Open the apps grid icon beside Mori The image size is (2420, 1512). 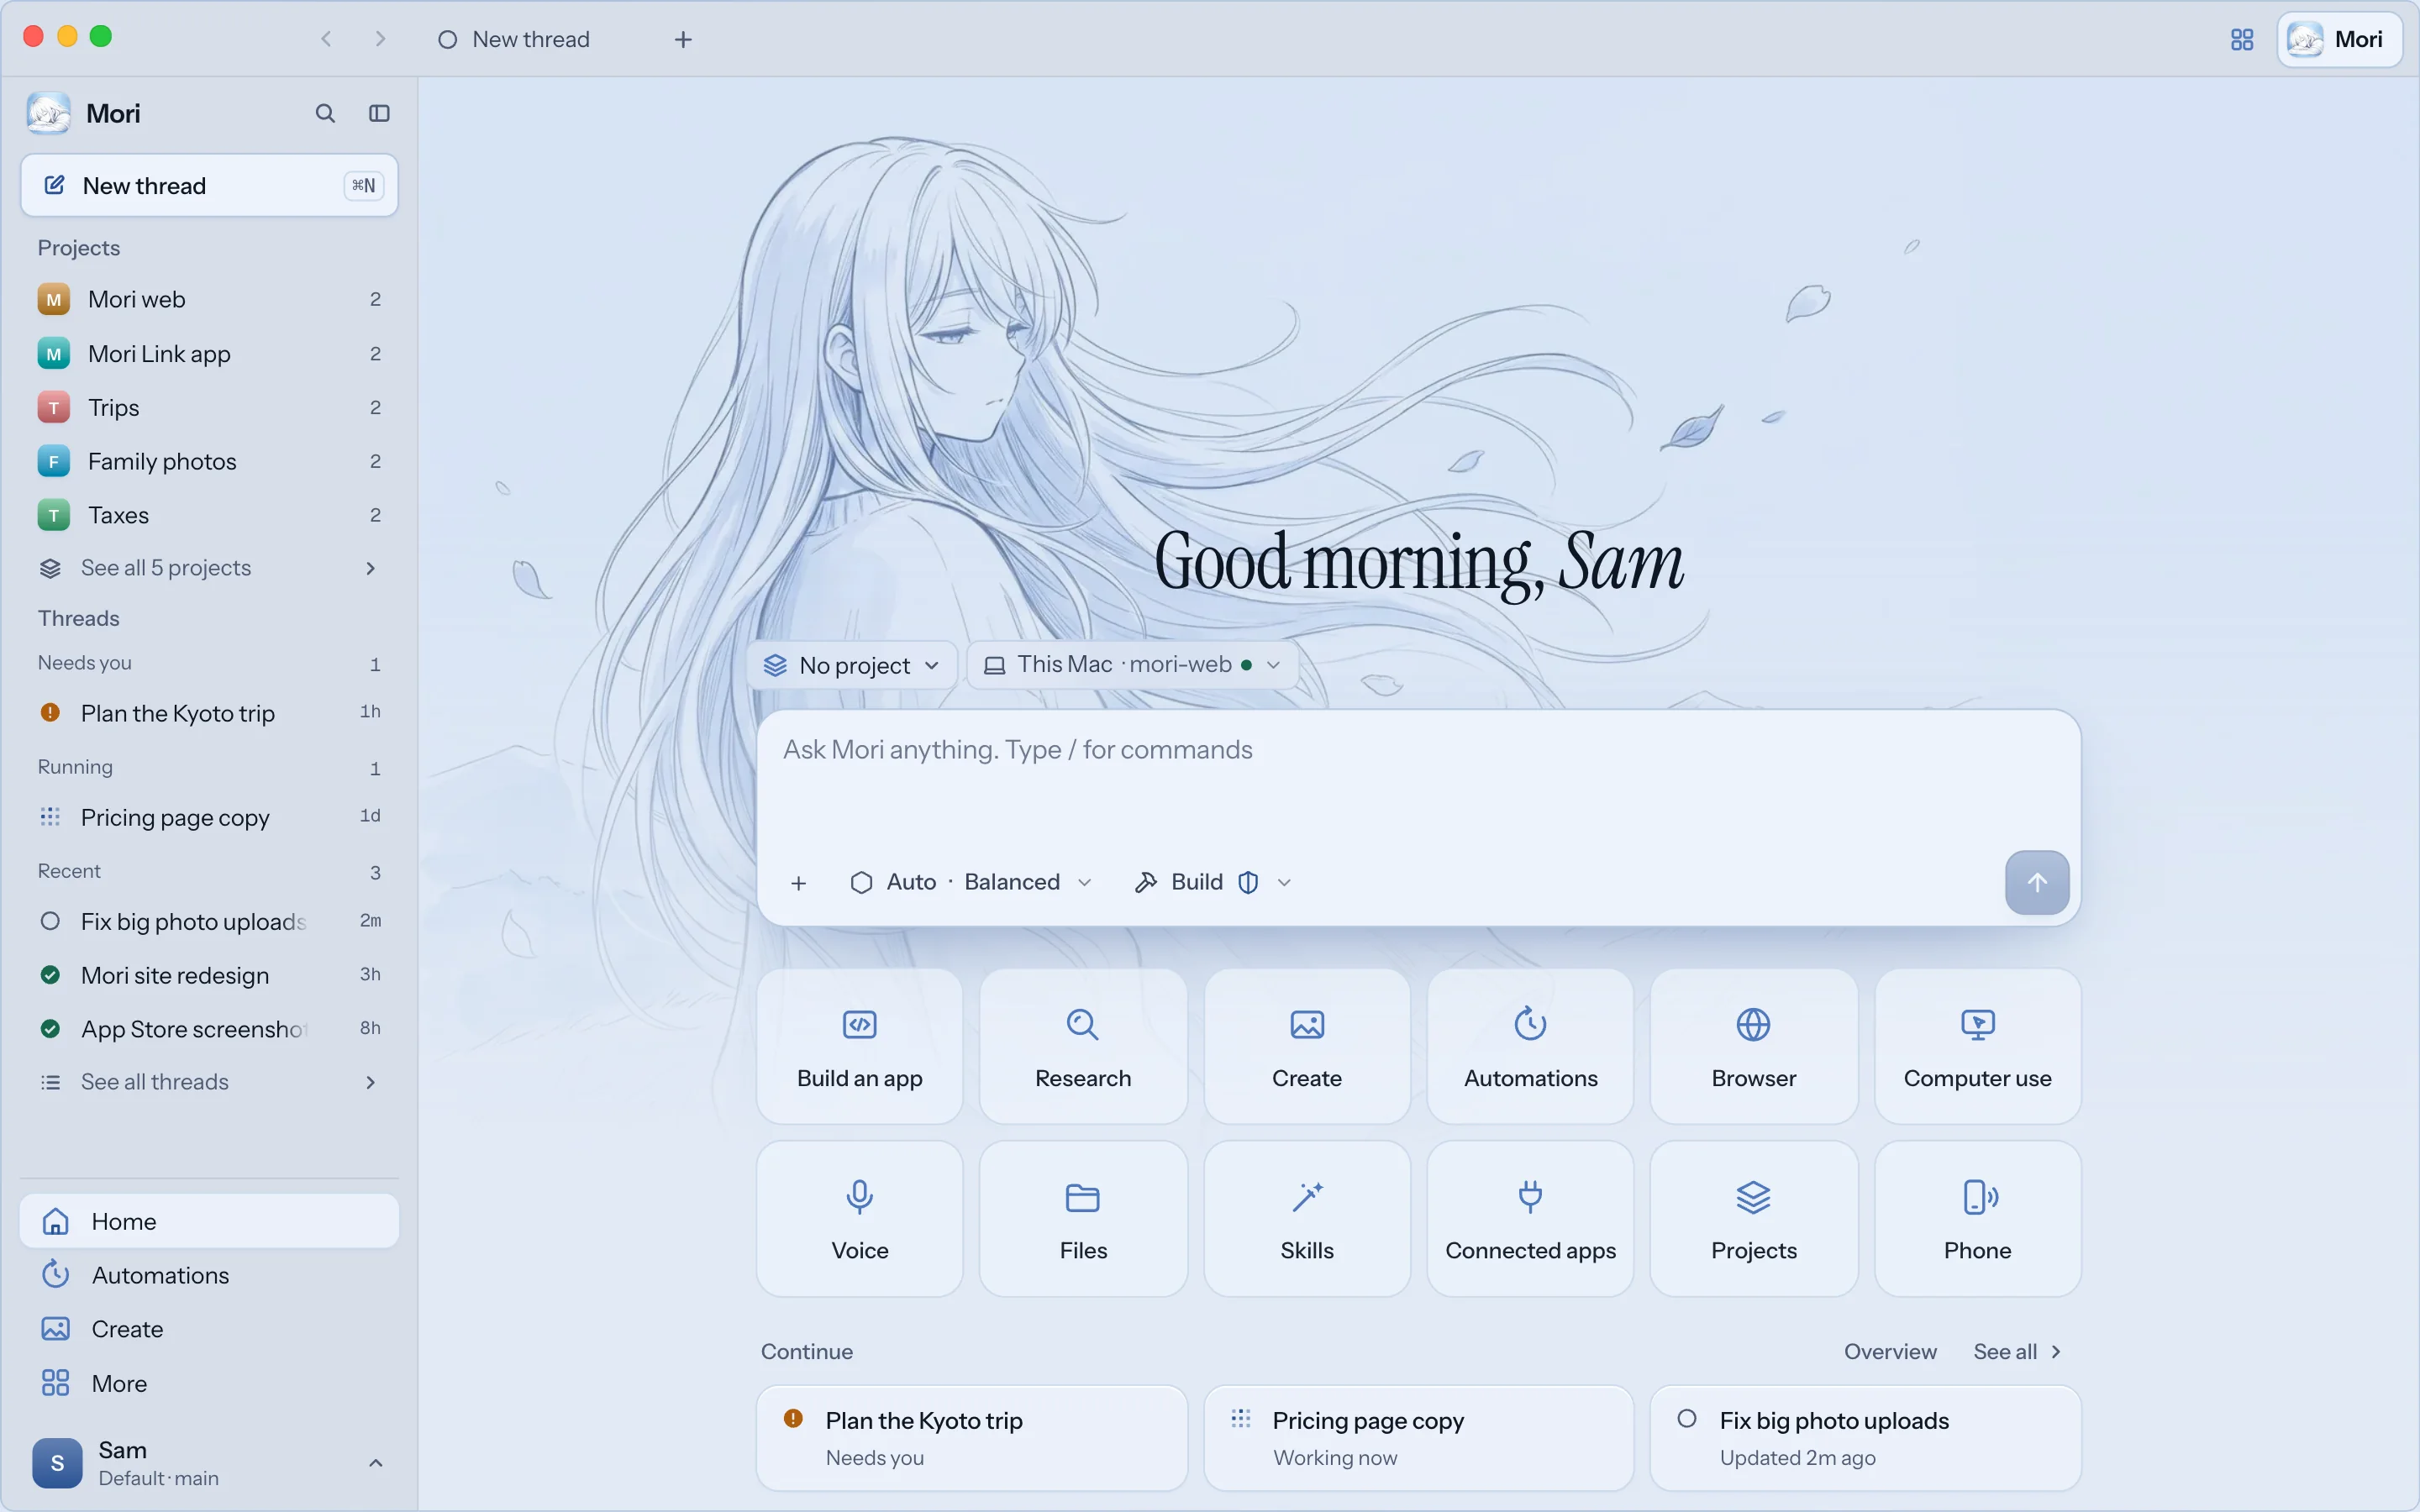(2242, 39)
